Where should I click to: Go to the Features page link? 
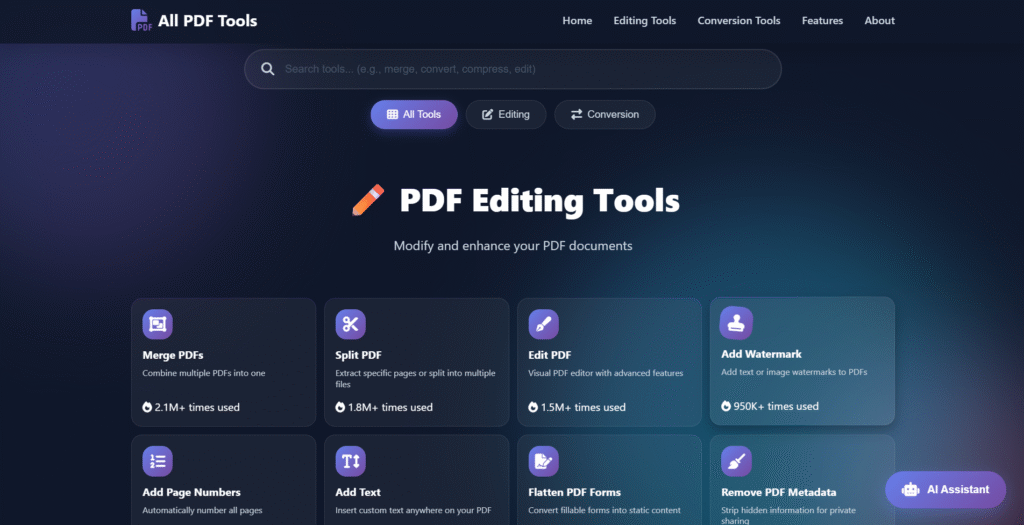[822, 21]
